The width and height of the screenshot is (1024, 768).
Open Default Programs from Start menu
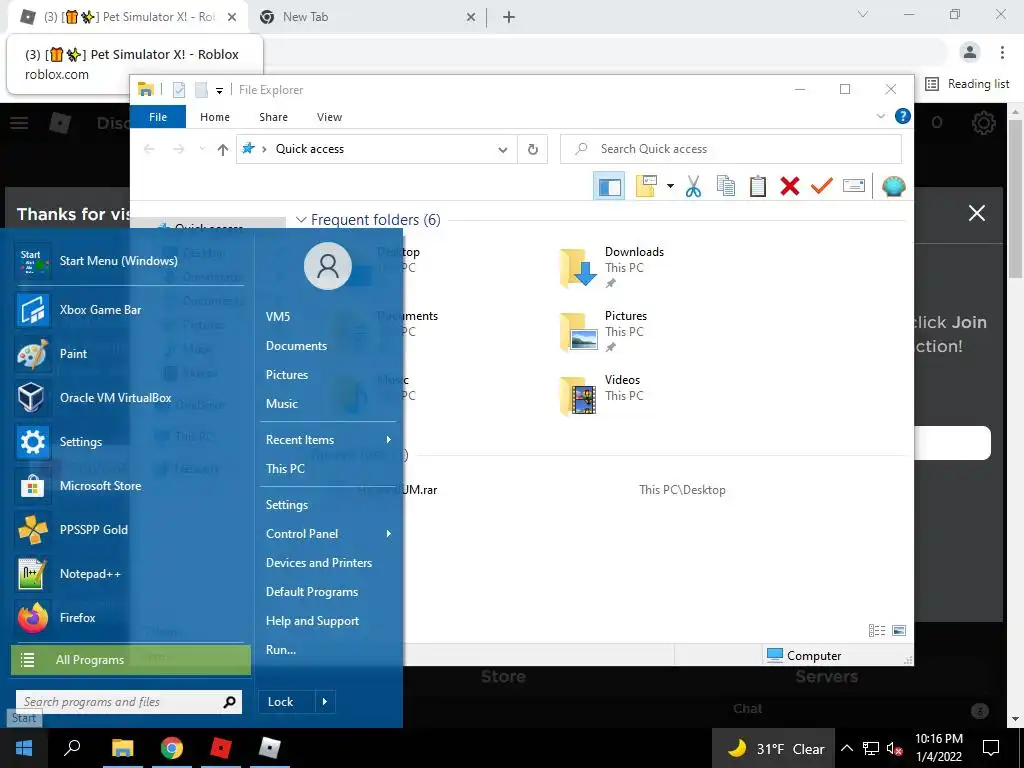coord(312,592)
